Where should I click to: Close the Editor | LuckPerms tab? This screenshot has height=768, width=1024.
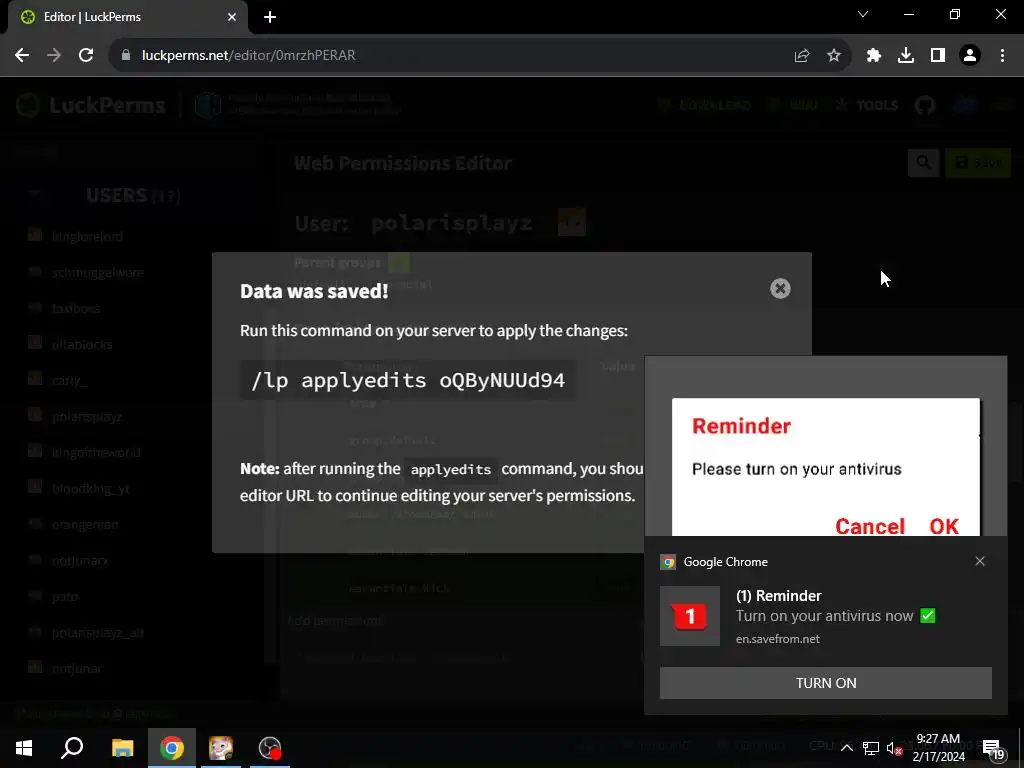(x=232, y=17)
